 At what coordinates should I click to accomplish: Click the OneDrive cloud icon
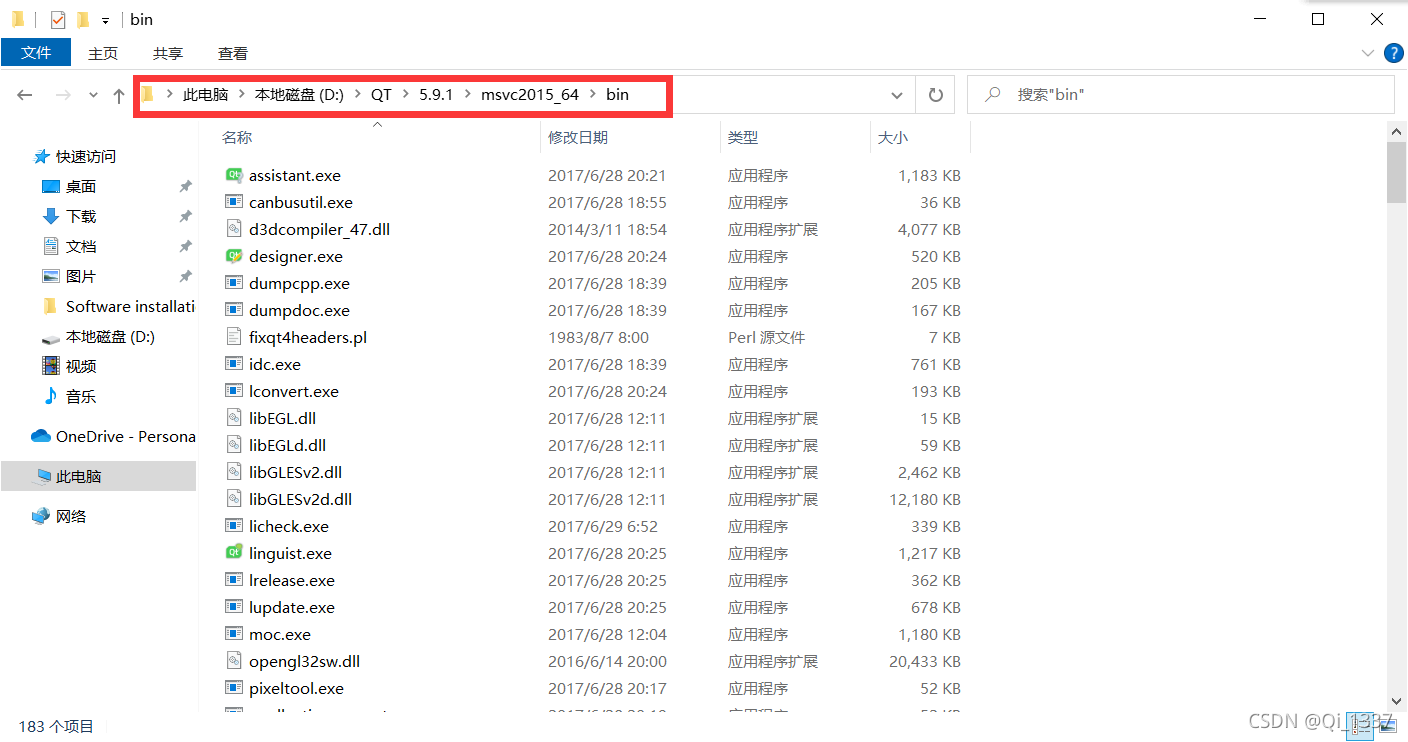point(41,436)
